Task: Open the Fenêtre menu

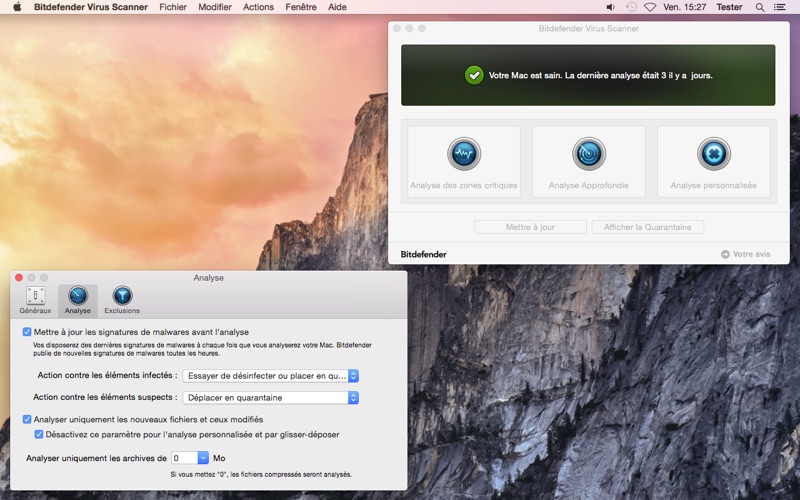Action: 301,7
